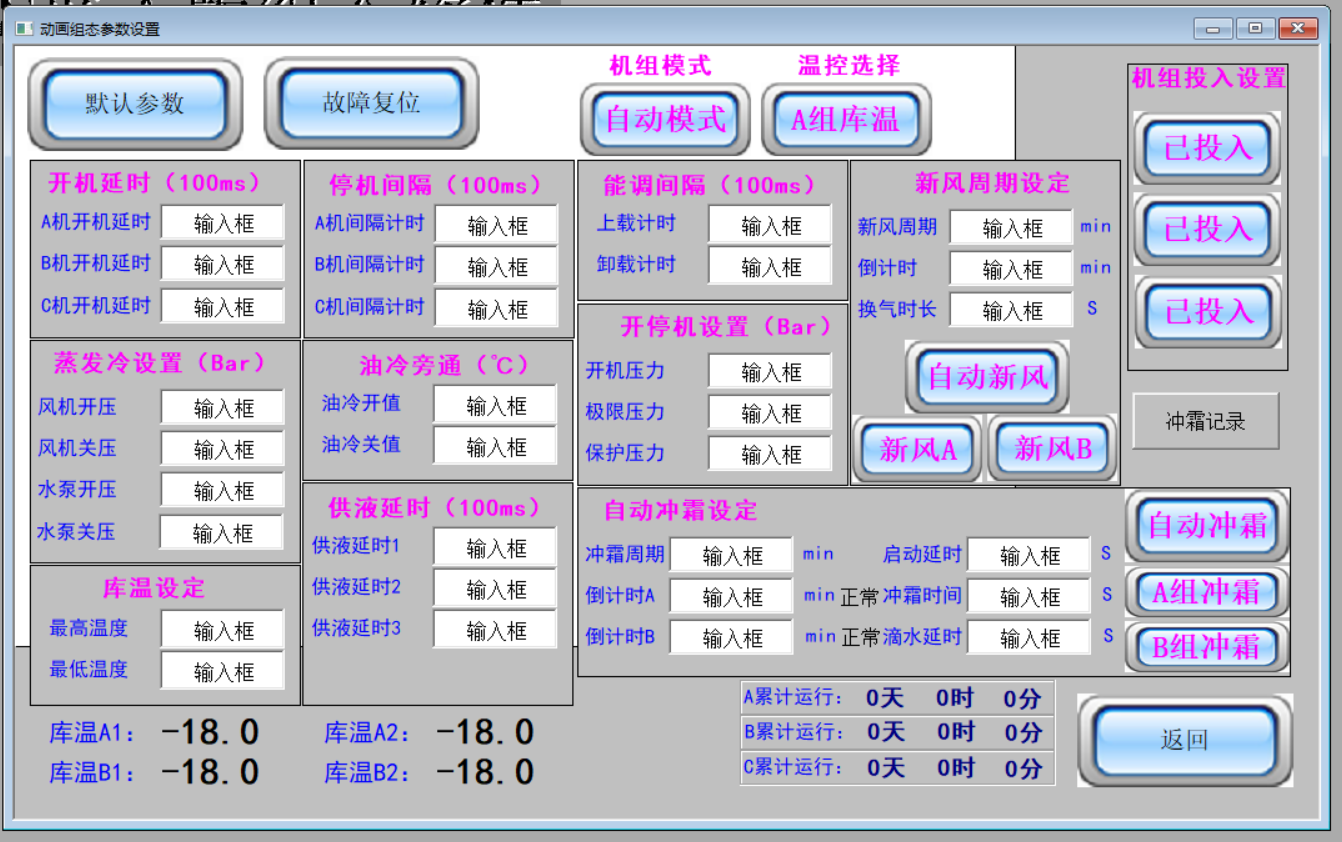Toggle the first 已投入 unit button
The height and width of the screenshot is (842, 1342).
pos(1207,148)
